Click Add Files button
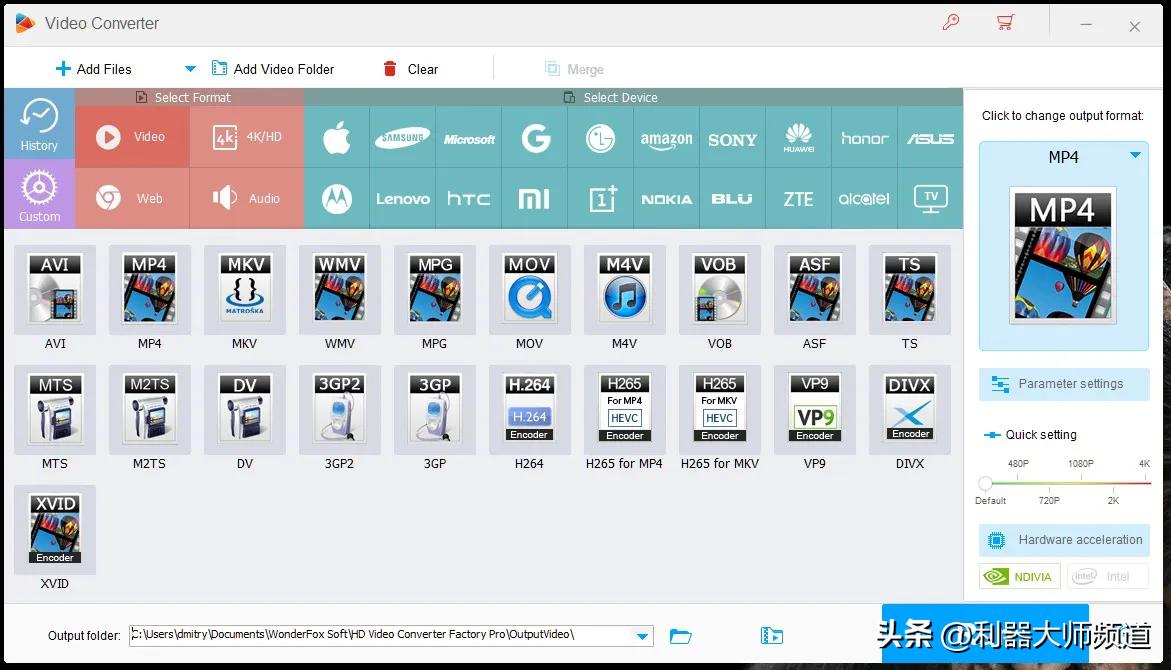 point(93,69)
